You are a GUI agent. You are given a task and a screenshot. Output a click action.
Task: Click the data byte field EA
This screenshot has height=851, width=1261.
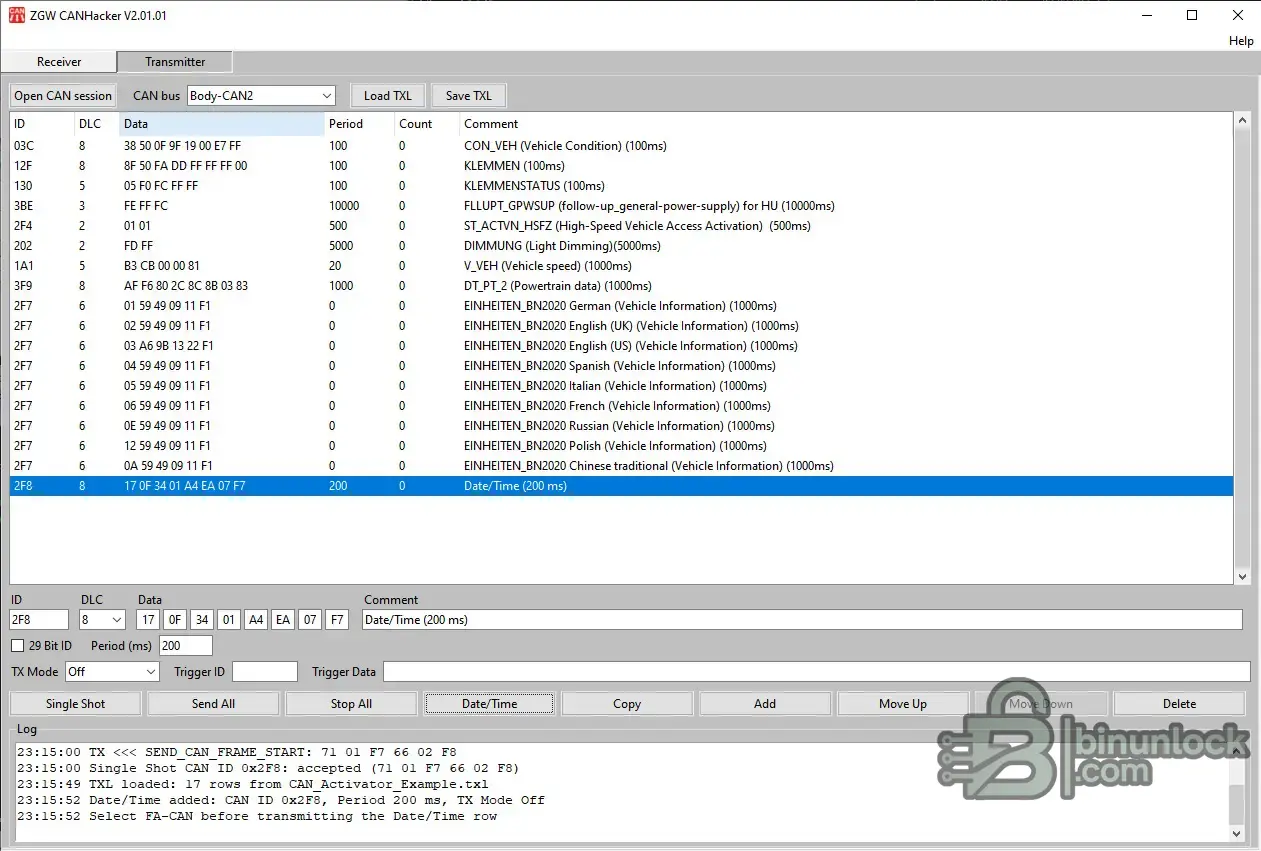283,620
